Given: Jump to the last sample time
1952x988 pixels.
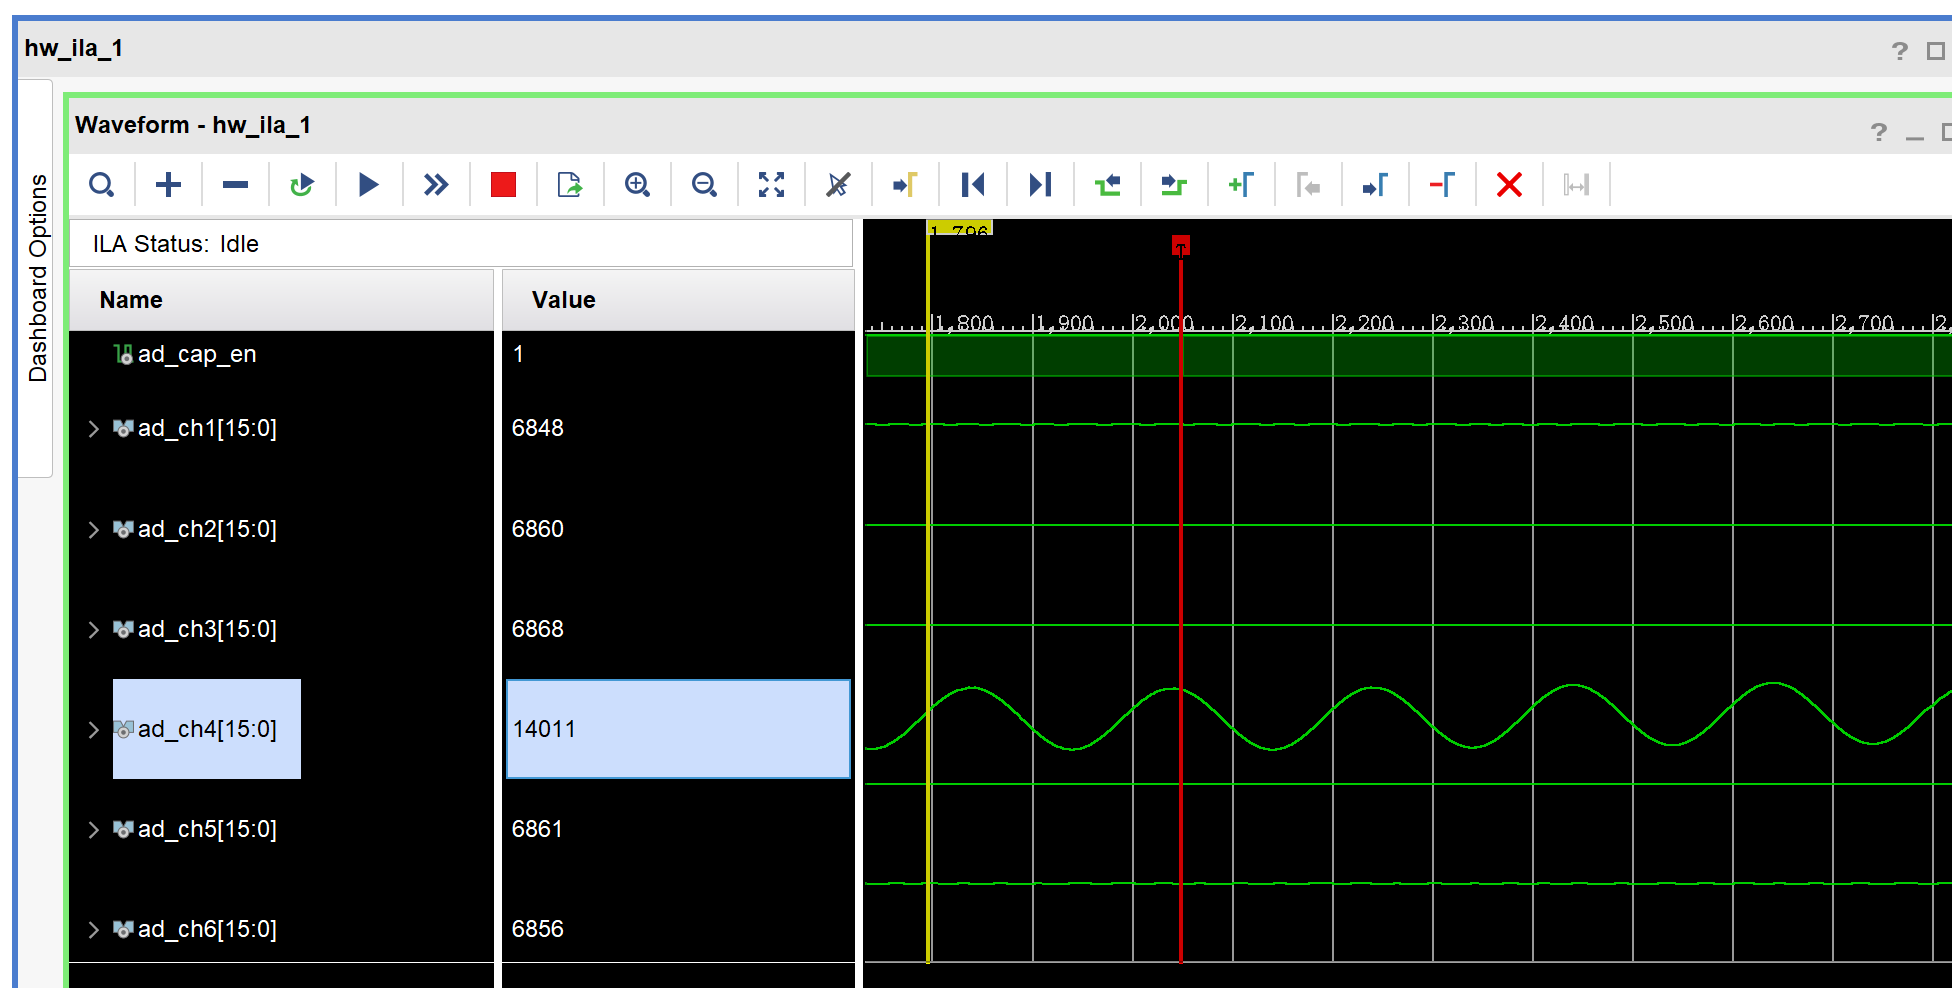Looking at the screenshot, I should coord(1040,185).
